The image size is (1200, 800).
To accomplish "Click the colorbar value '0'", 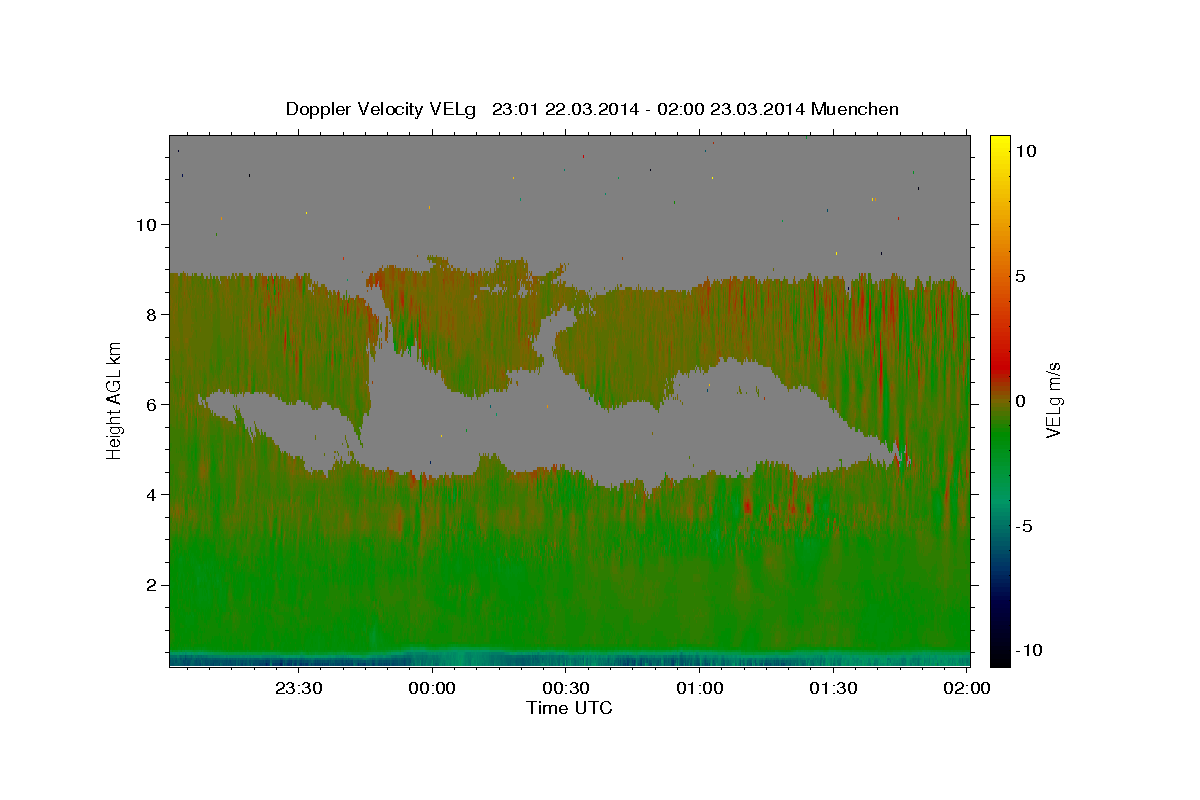I will click(1020, 401).
